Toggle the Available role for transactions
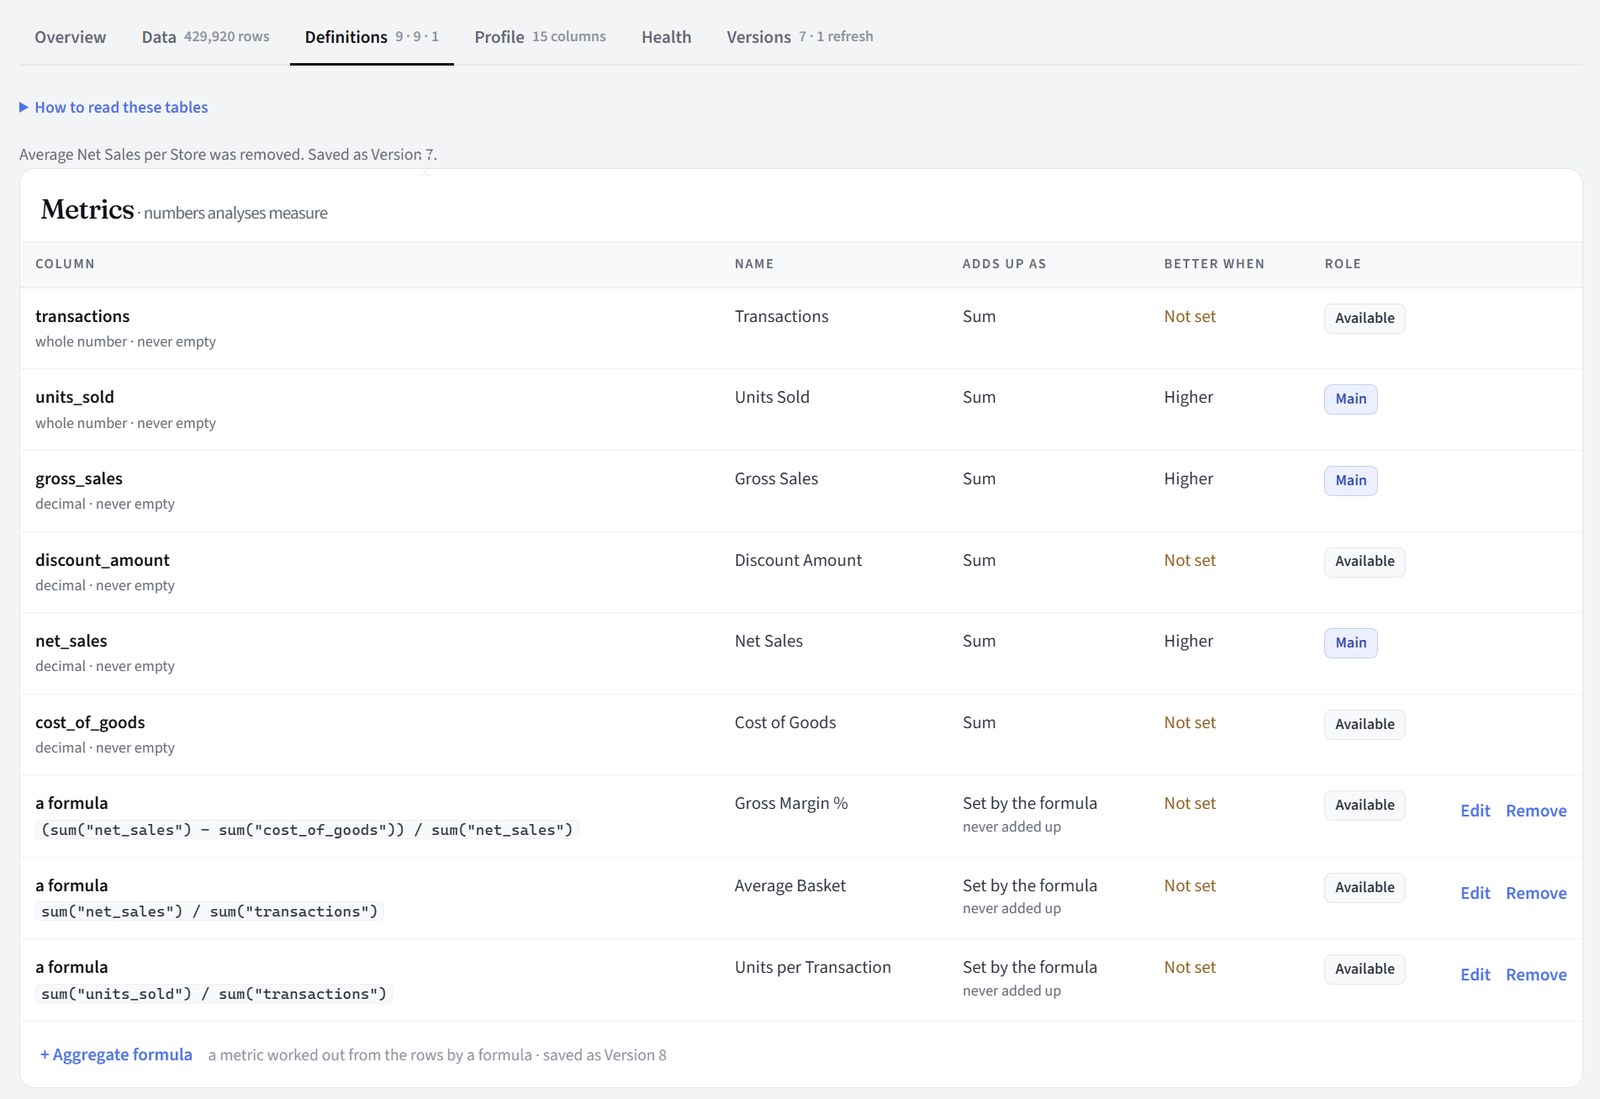Image resolution: width=1600 pixels, height=1099 pixels. pos(1365,318)
